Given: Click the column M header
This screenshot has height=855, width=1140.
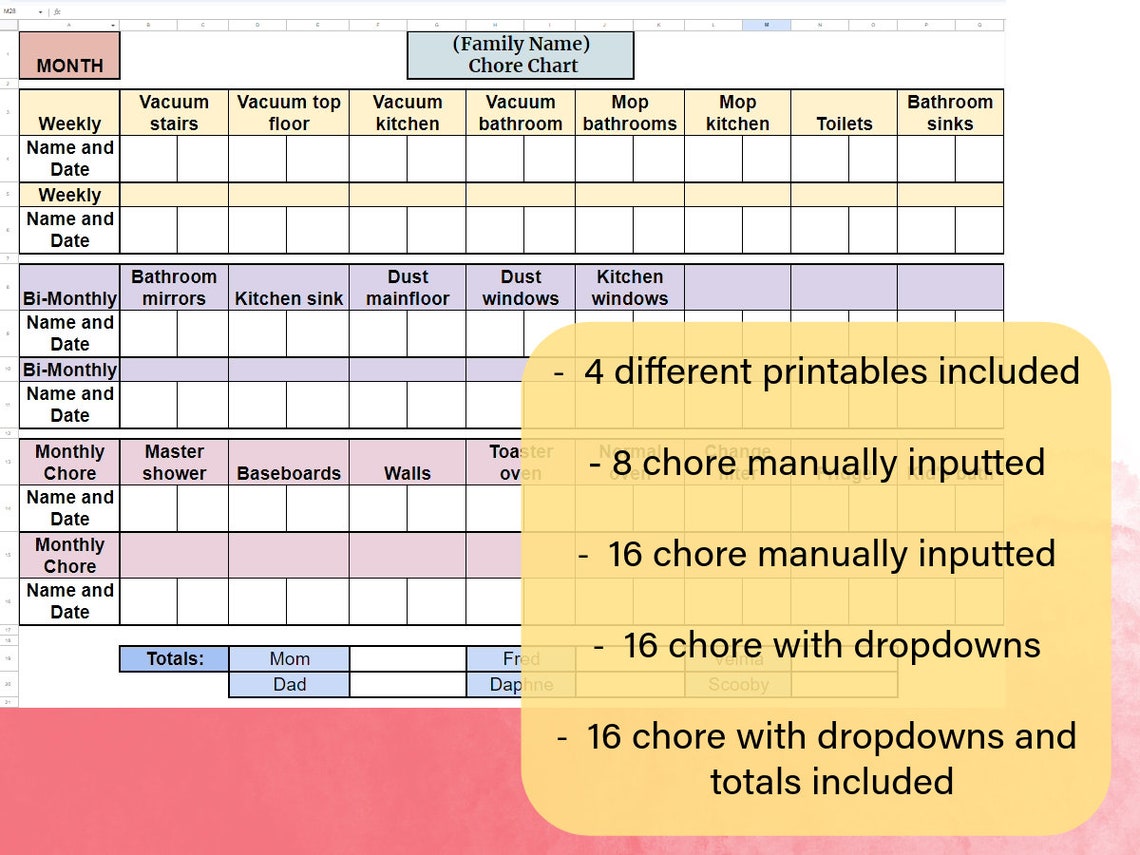Looking at the screenshot, I should point(767,23).
